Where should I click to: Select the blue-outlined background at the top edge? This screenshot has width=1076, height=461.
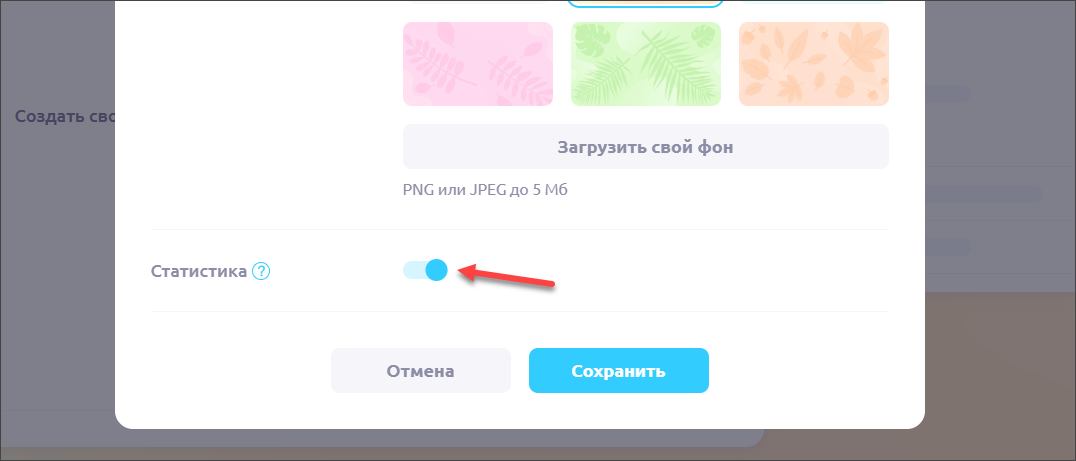point(646,3)
